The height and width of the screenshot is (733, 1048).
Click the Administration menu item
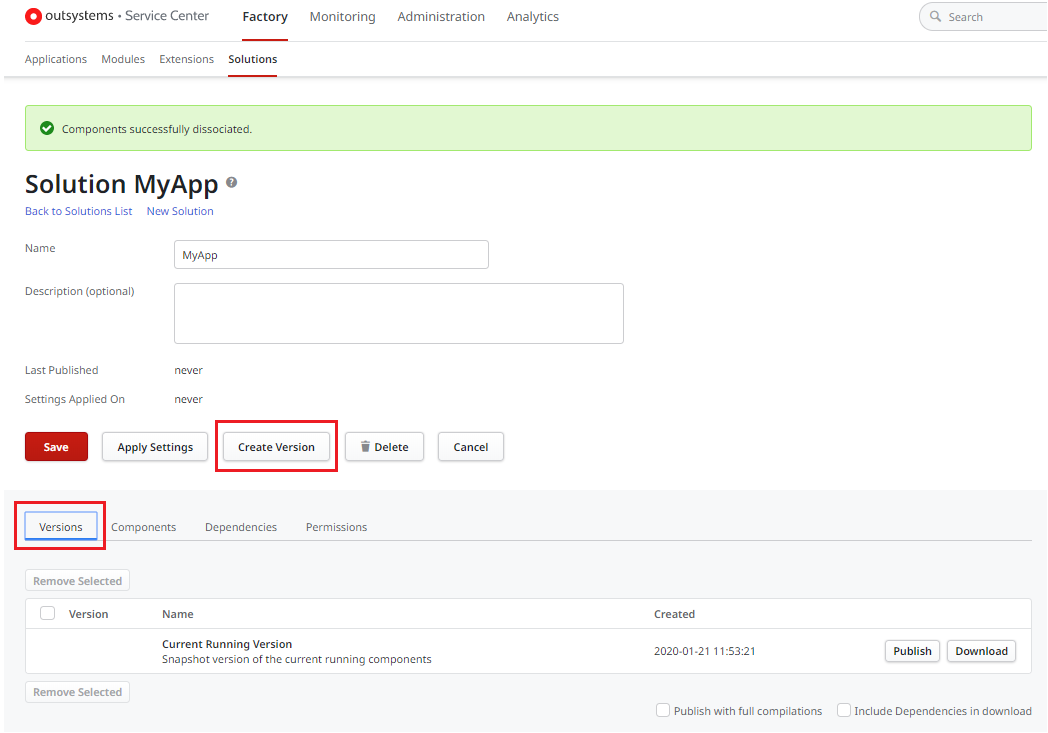point(441,16)
